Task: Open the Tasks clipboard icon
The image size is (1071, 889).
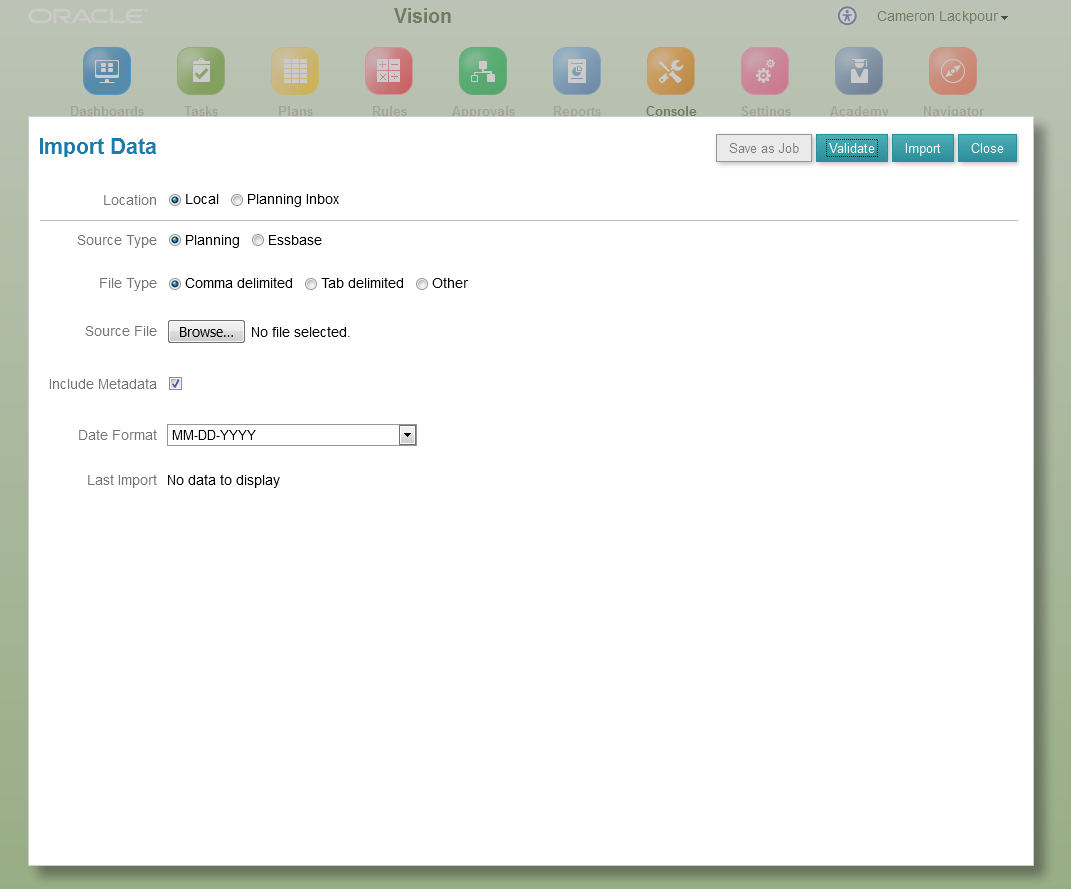Action: tap(201, 71)
